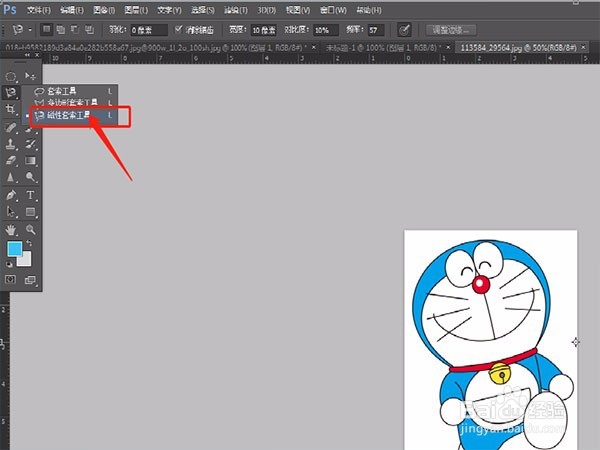Select the Hand tool
The width and height of the screenshot is (600, 450).
(x=11, y=230)
